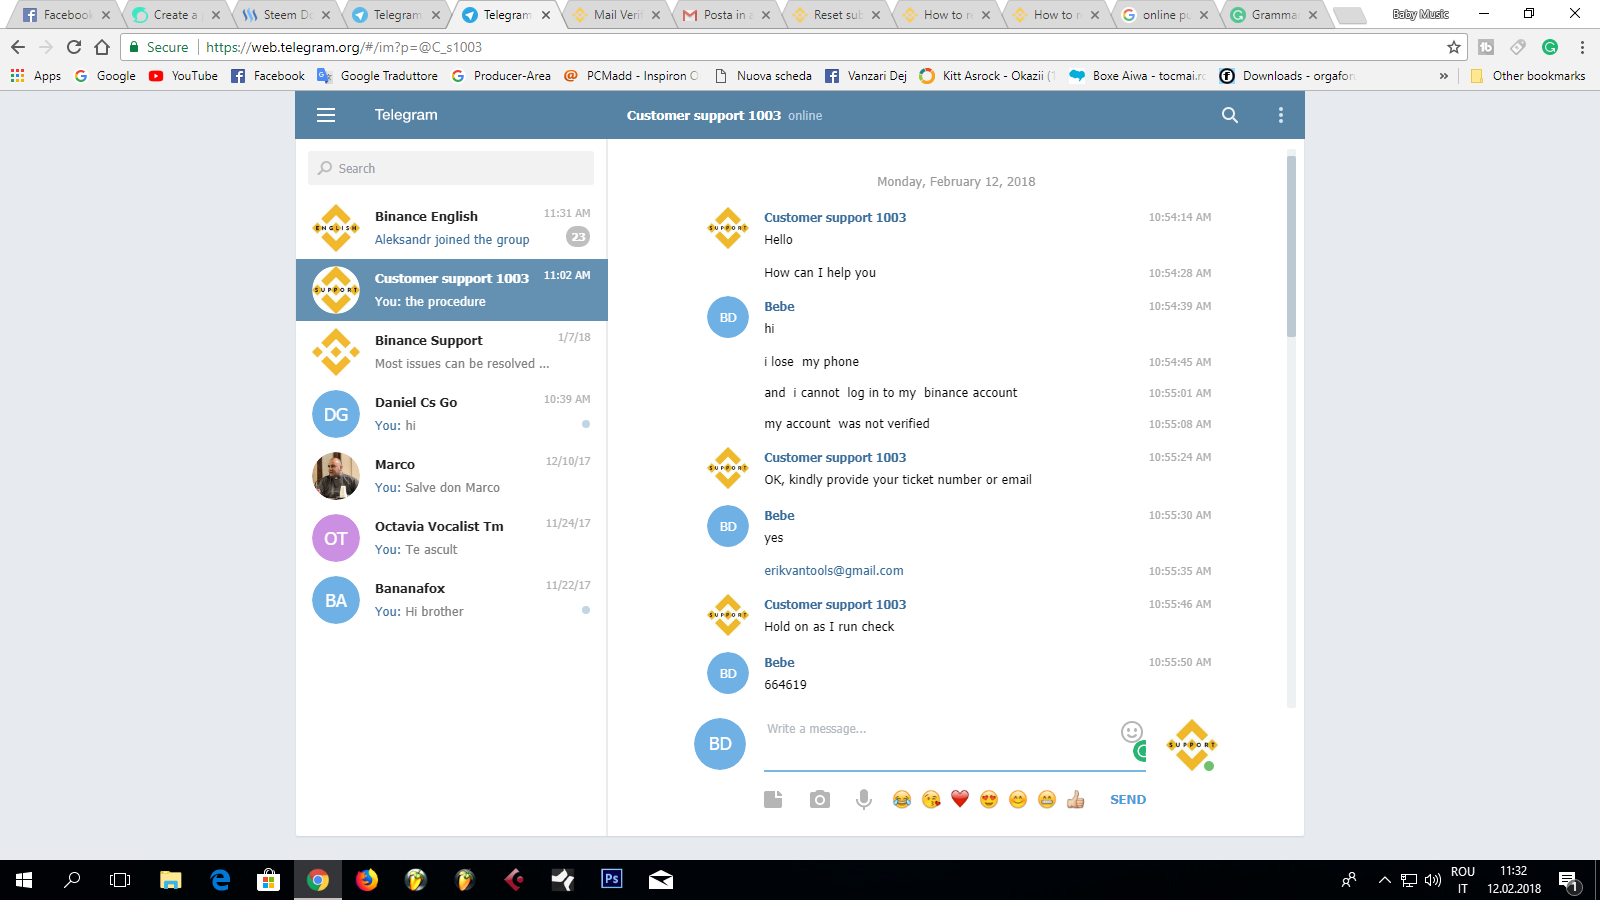The image size is (1600, 900).
Task: Open the YouTube bookmark
Action: [x=183, y=76]
